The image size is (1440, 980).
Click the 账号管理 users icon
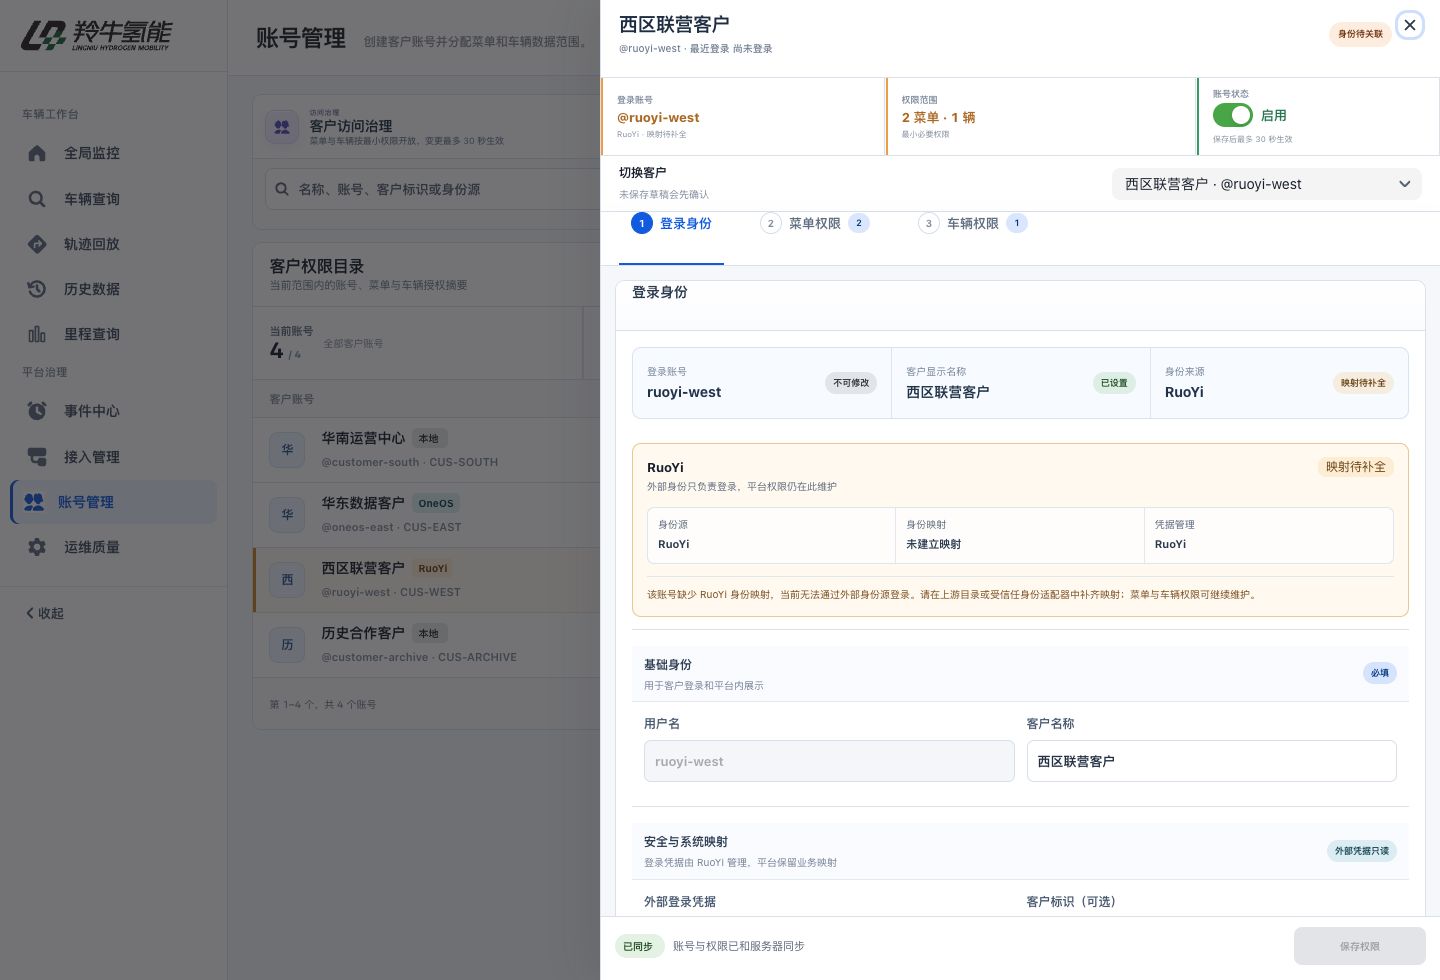[34, 502]
